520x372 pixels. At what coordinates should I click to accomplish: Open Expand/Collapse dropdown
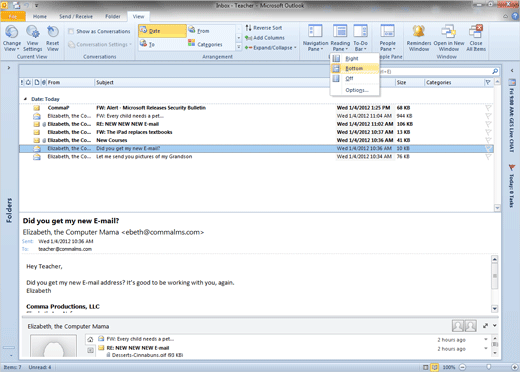click(x=270, y=48)
